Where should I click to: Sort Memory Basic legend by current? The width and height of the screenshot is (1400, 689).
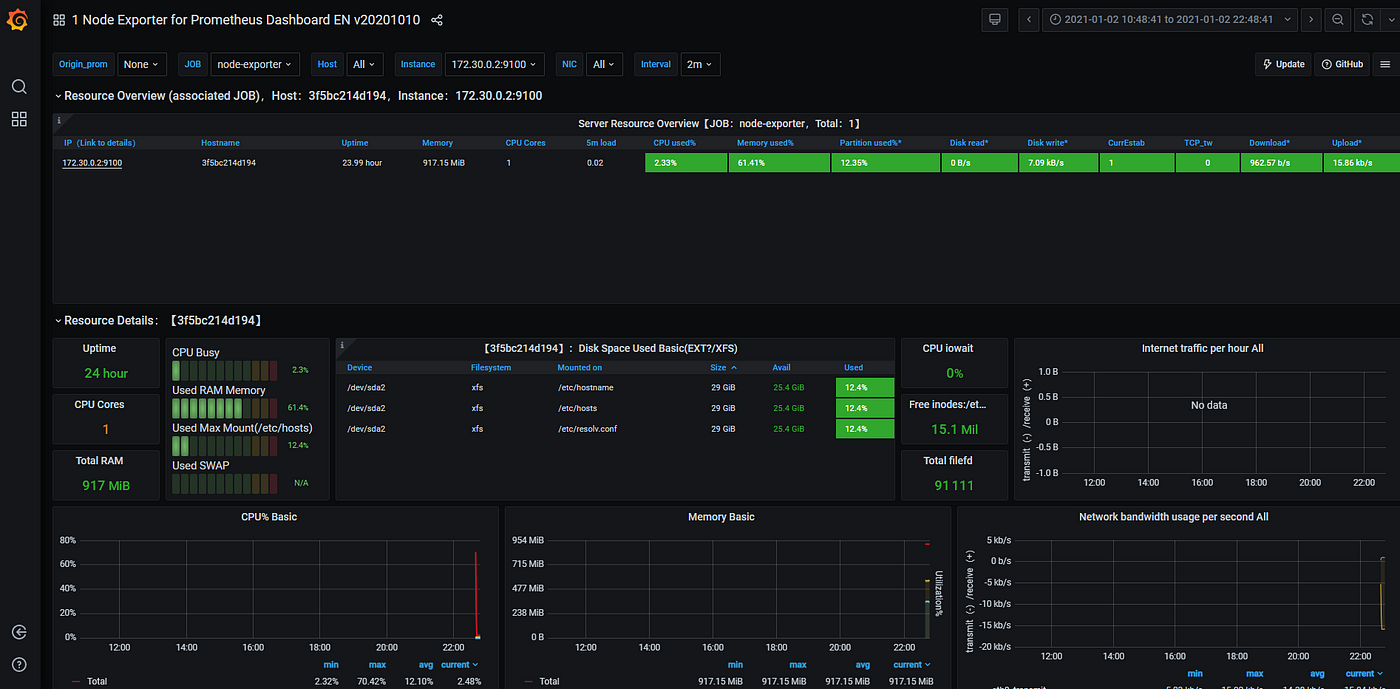point(911,664)
